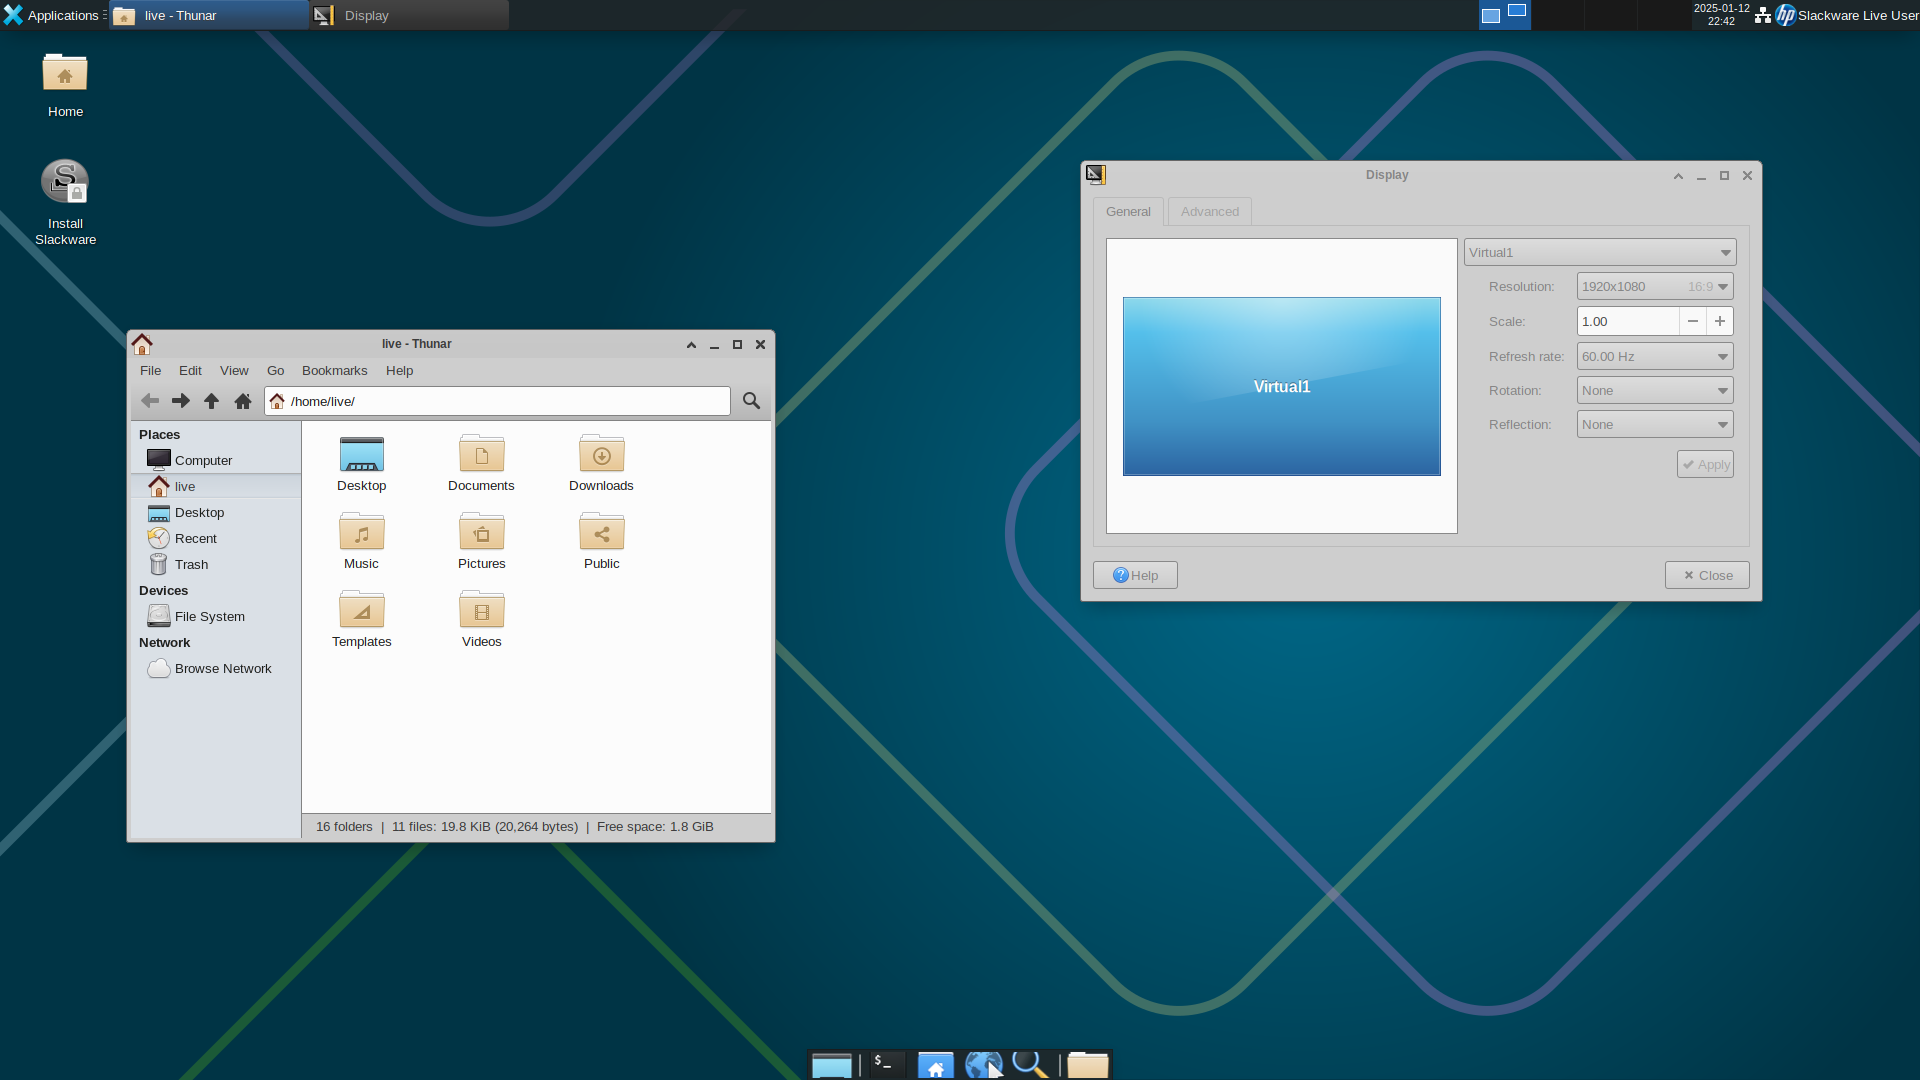Click the Help button in Display
This screenshot has width=1920, height=1080.
click(x=1135, y=575)
